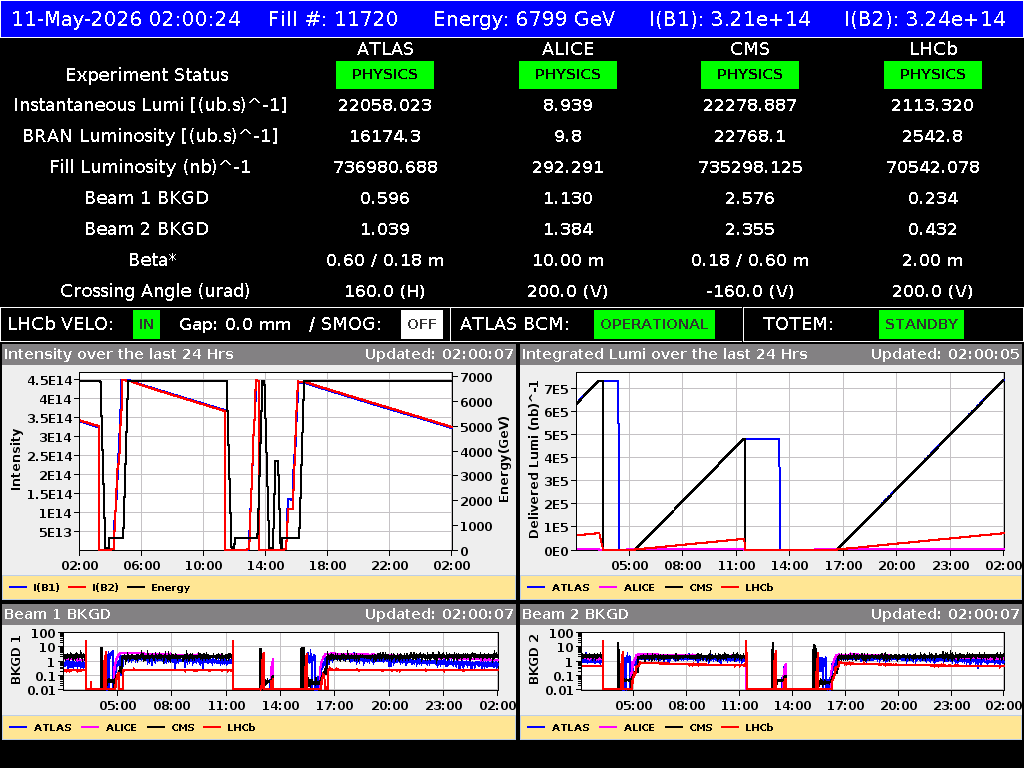1024x768 pixels.
Task: Click the LHCb VELO green IN indicator
Action: point(146,325)
